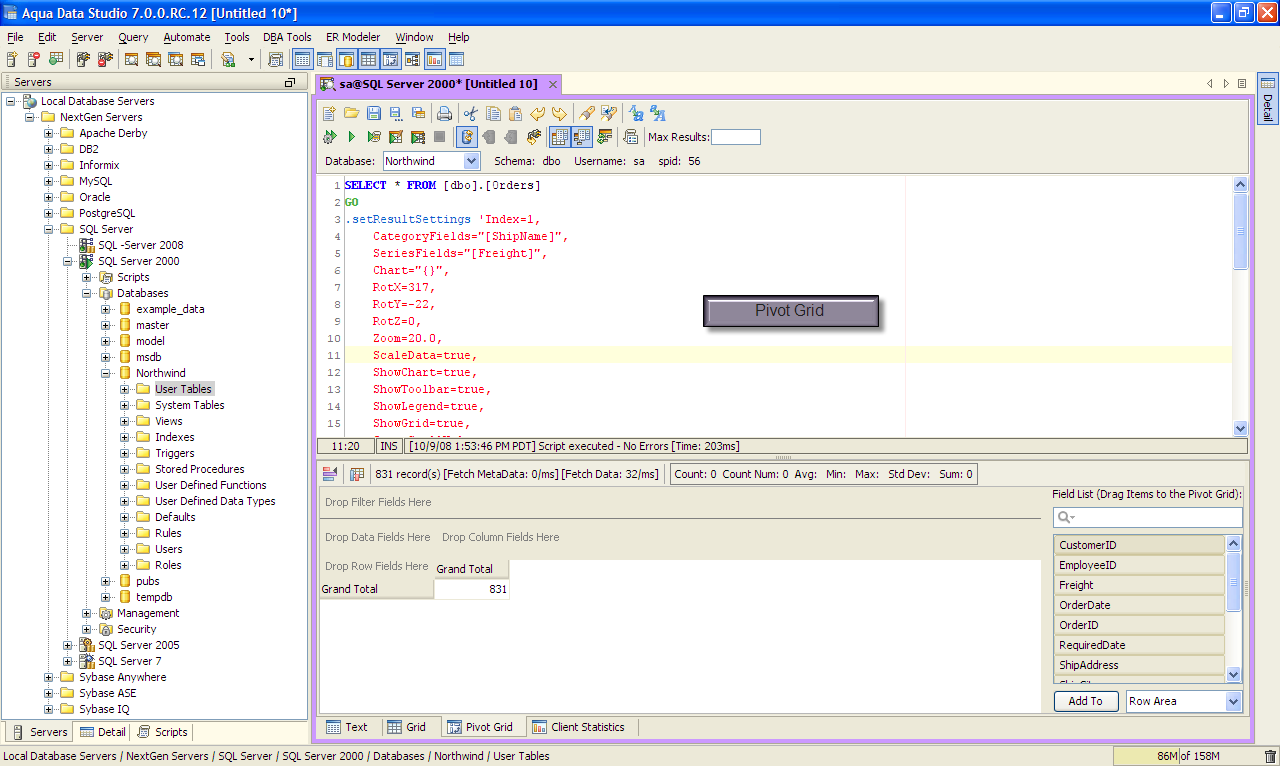Click the Print icon in editor toolbar
1280x766 pixels.
pos(444,113)
